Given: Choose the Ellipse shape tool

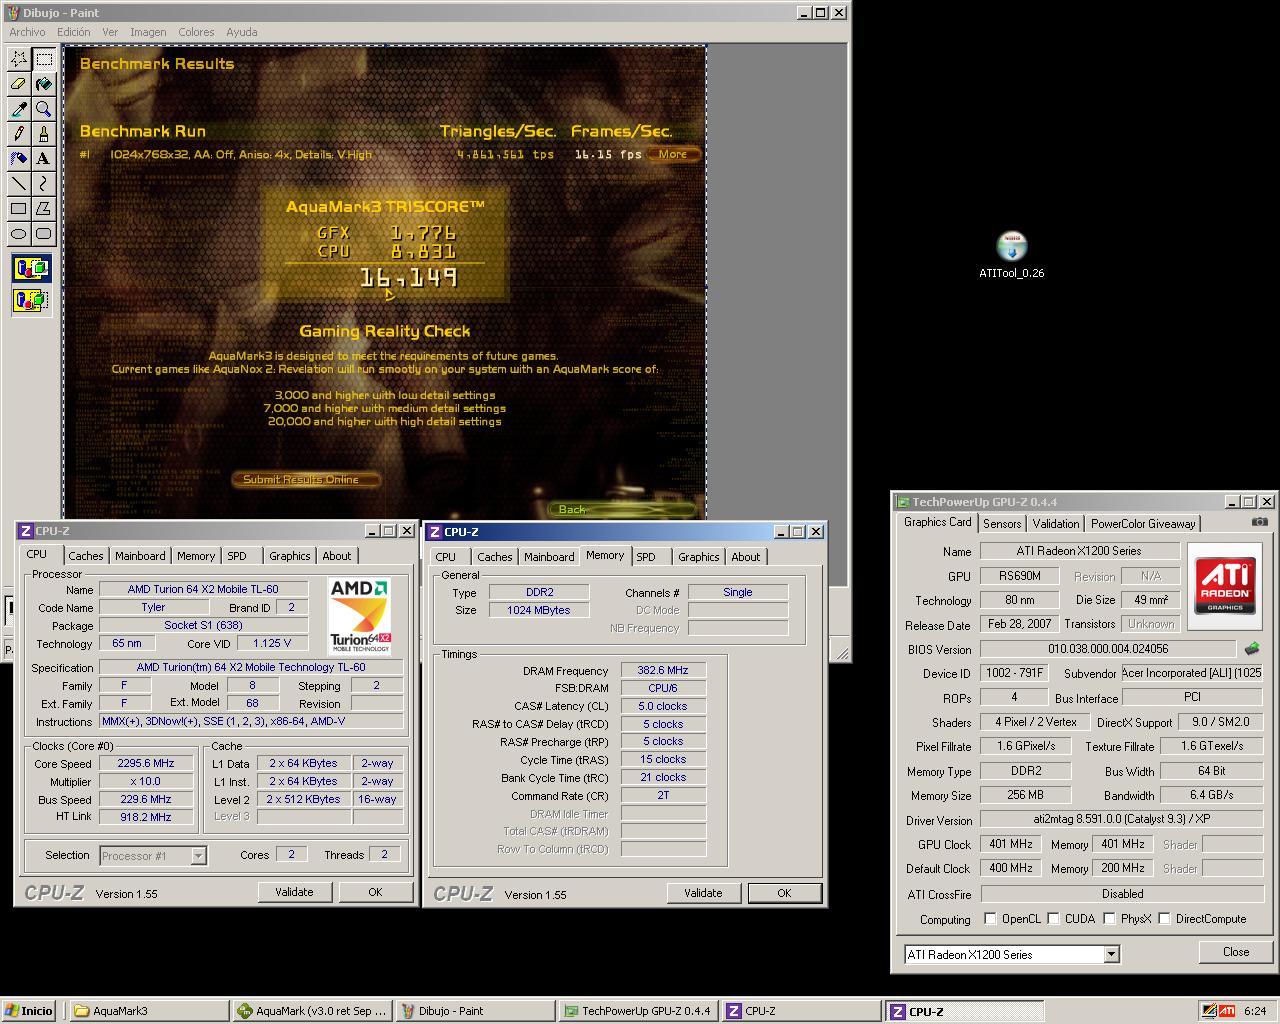Looking at the screenshot, I should 19,233.
